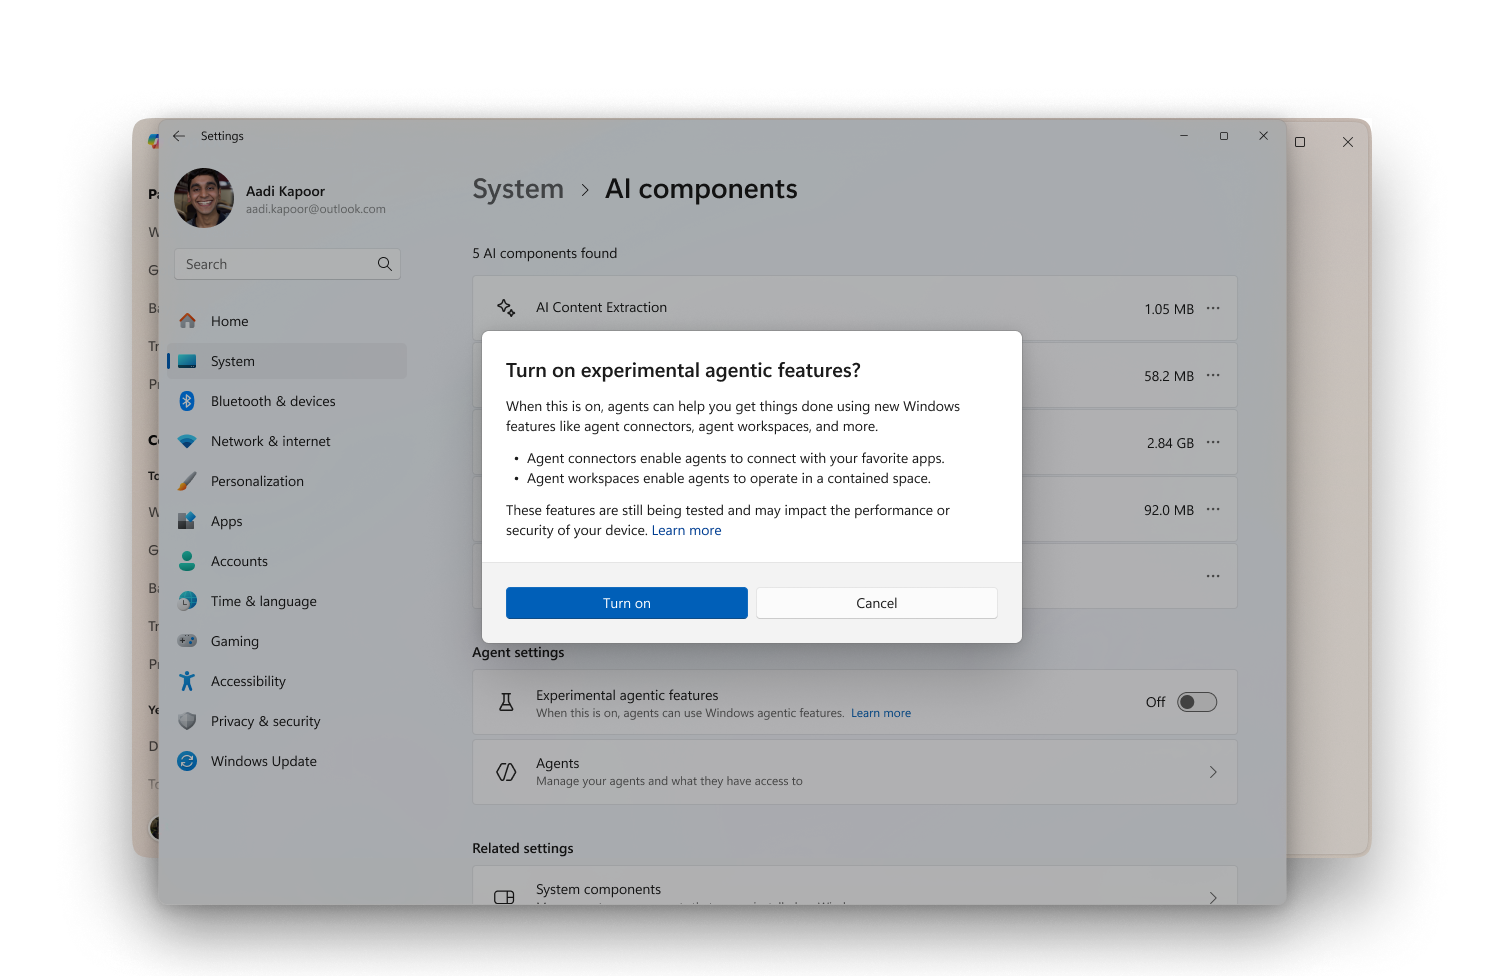
Task: Click the Home house icon in sidebar
Action: [x=187, y=321]
